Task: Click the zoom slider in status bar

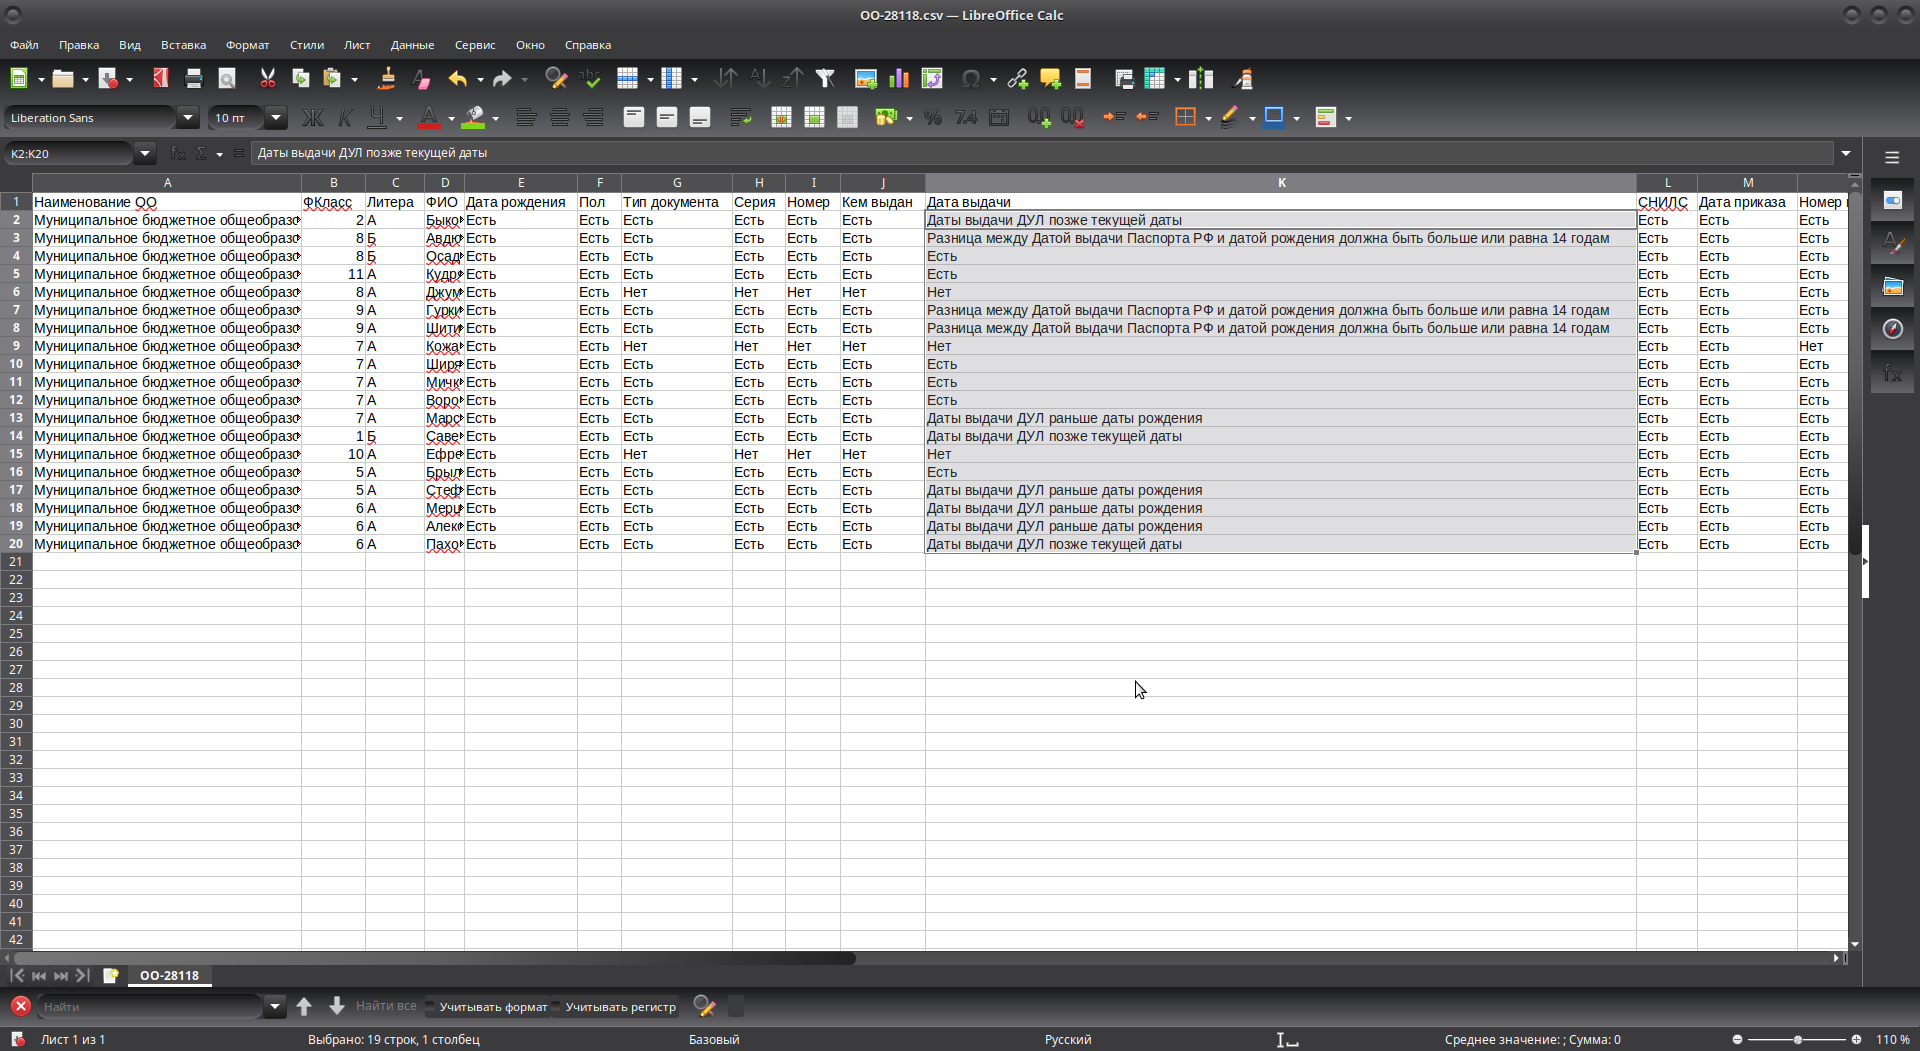Action: tap(1797, 1040)
